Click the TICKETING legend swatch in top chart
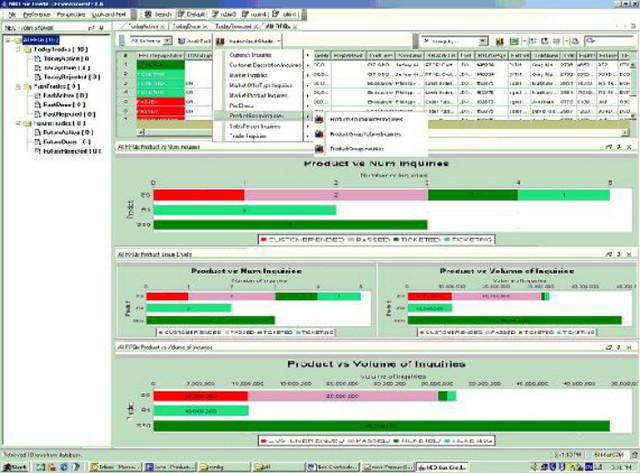 [447, 240]
